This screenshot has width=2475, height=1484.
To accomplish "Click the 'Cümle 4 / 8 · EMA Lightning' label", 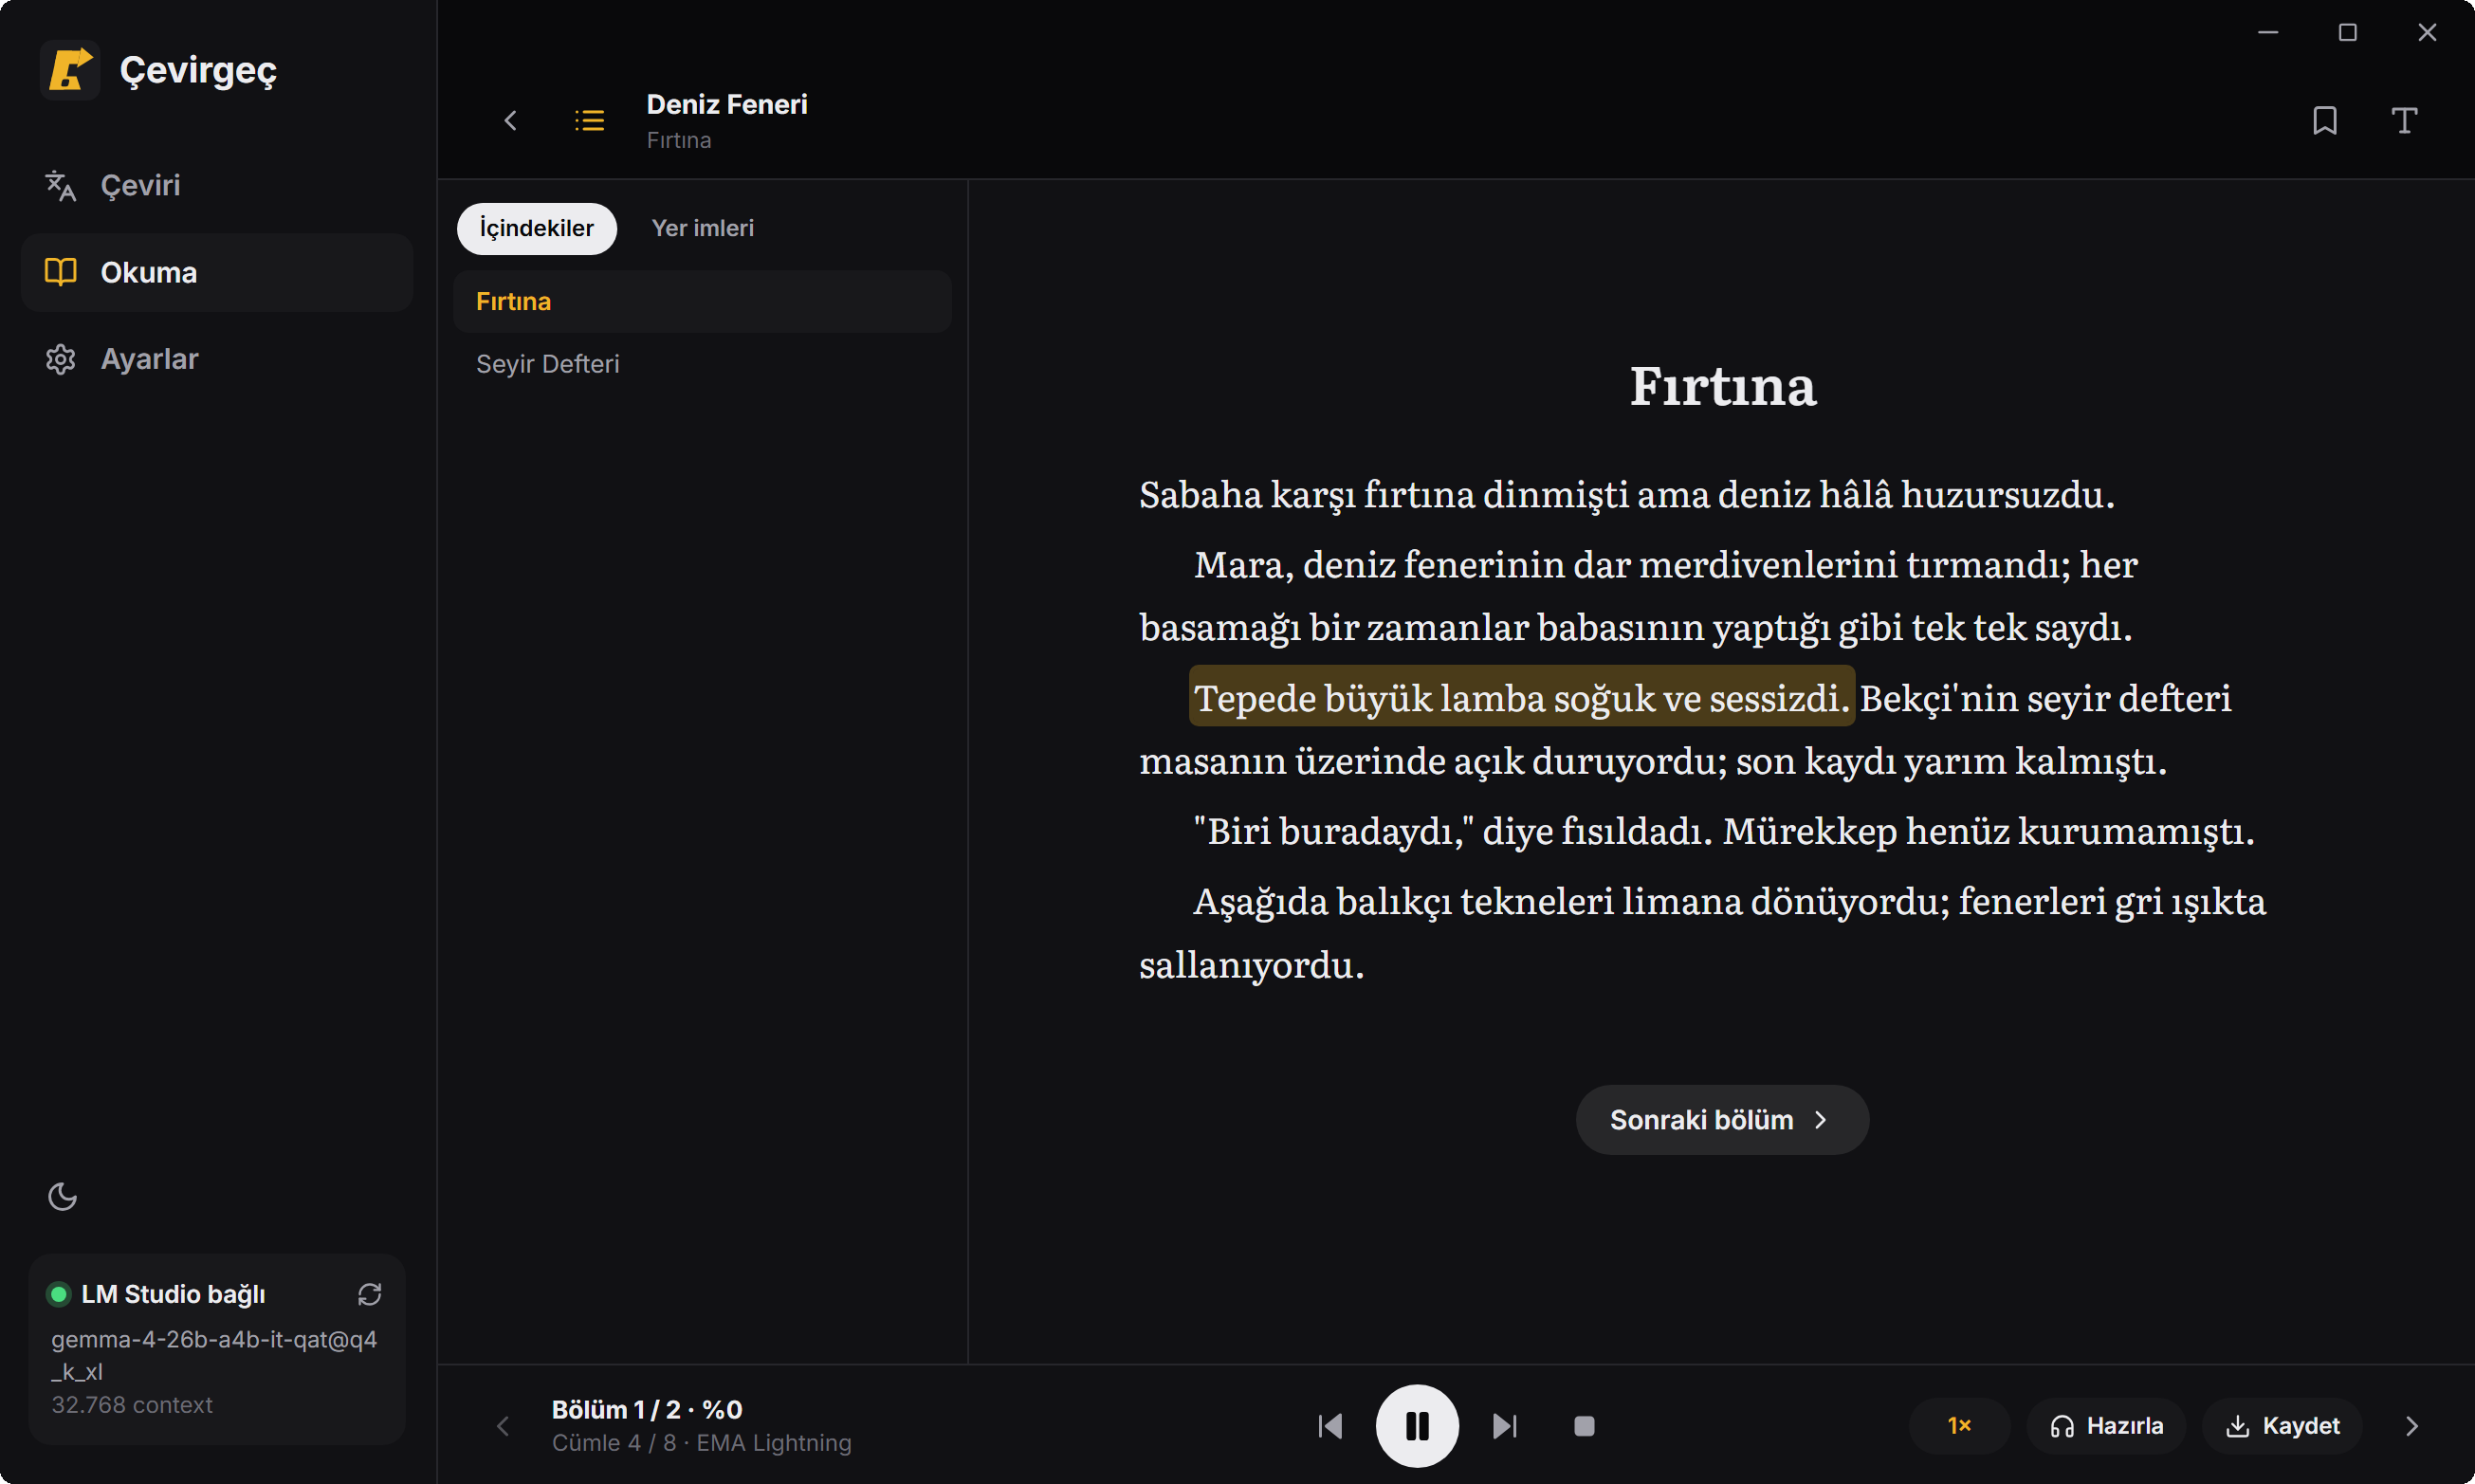I will point(702,1443).
